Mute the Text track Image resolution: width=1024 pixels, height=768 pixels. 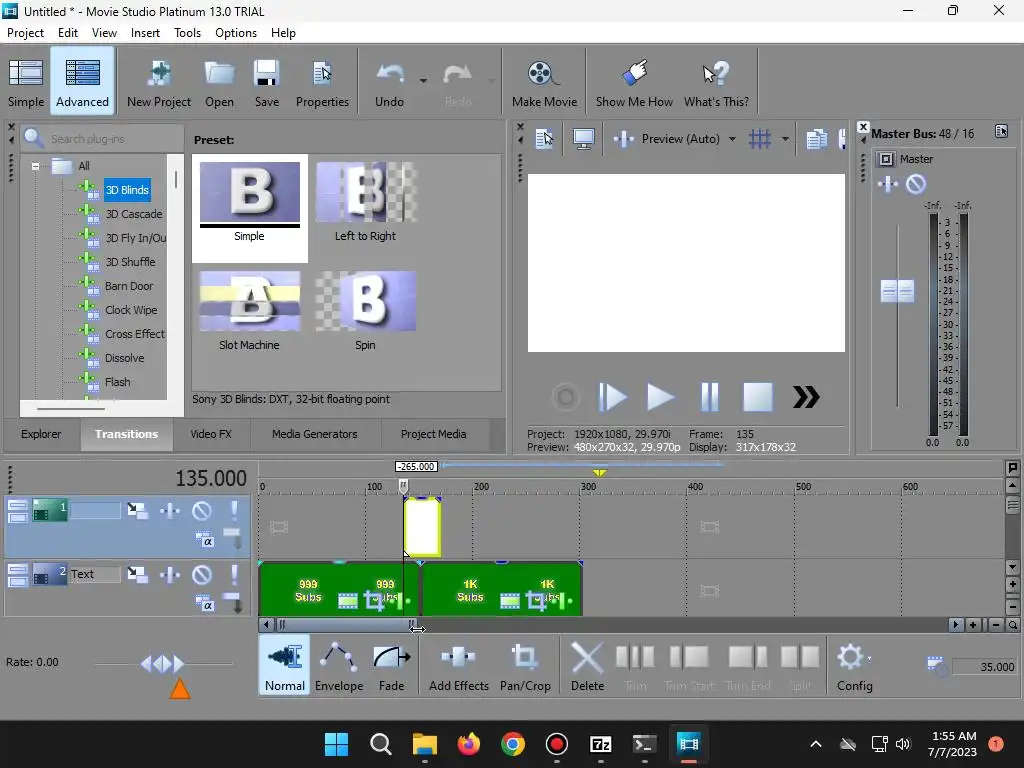tap(202, 574)
